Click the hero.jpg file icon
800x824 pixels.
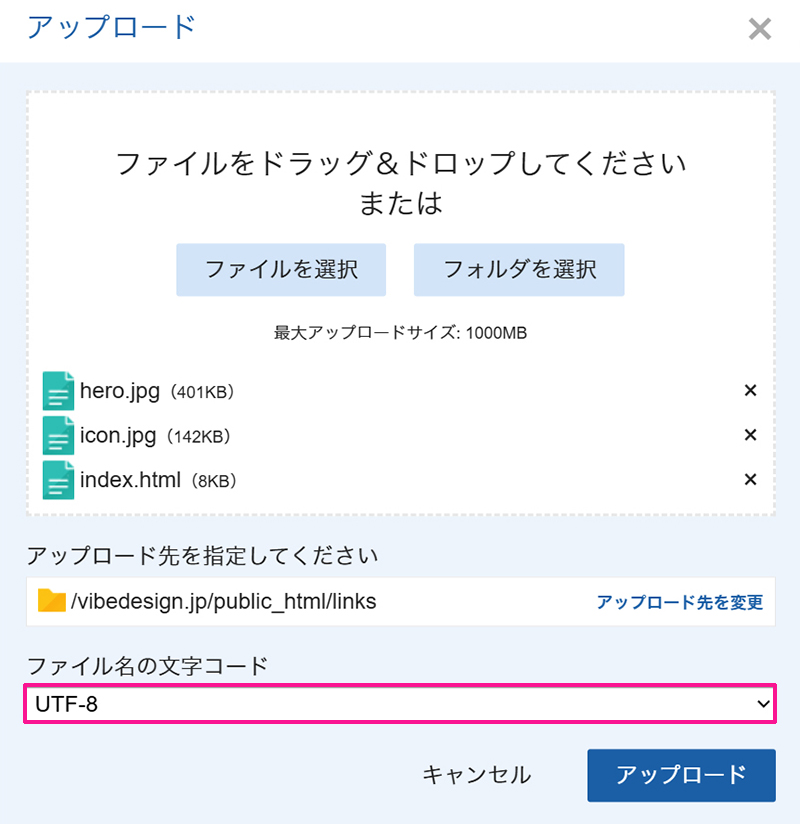click(x=58, y=391)
